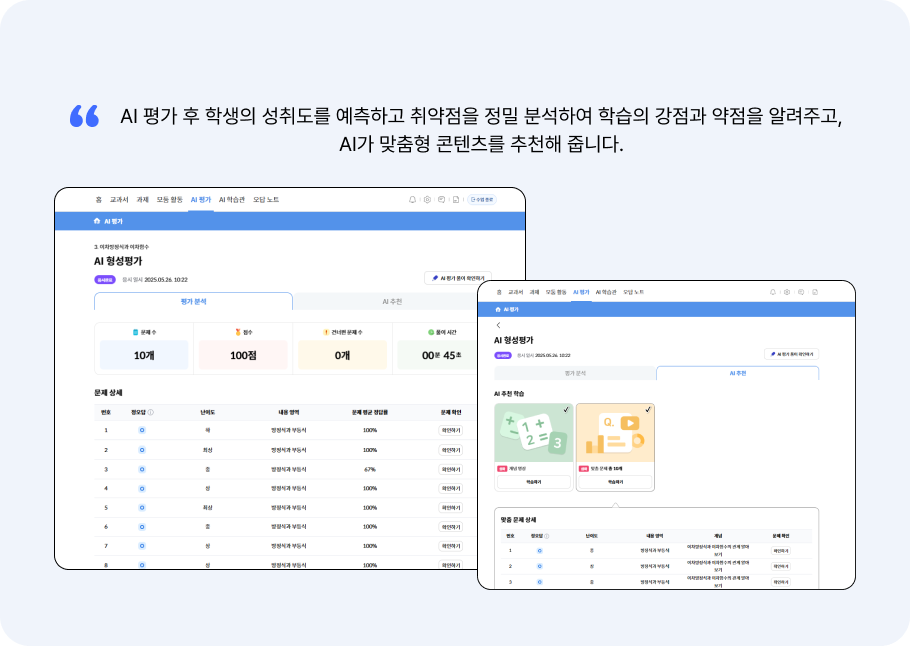This screenshot has width=910, height=646.
Task: Open the chat message icon in left window
Action: tap(442, 200)
